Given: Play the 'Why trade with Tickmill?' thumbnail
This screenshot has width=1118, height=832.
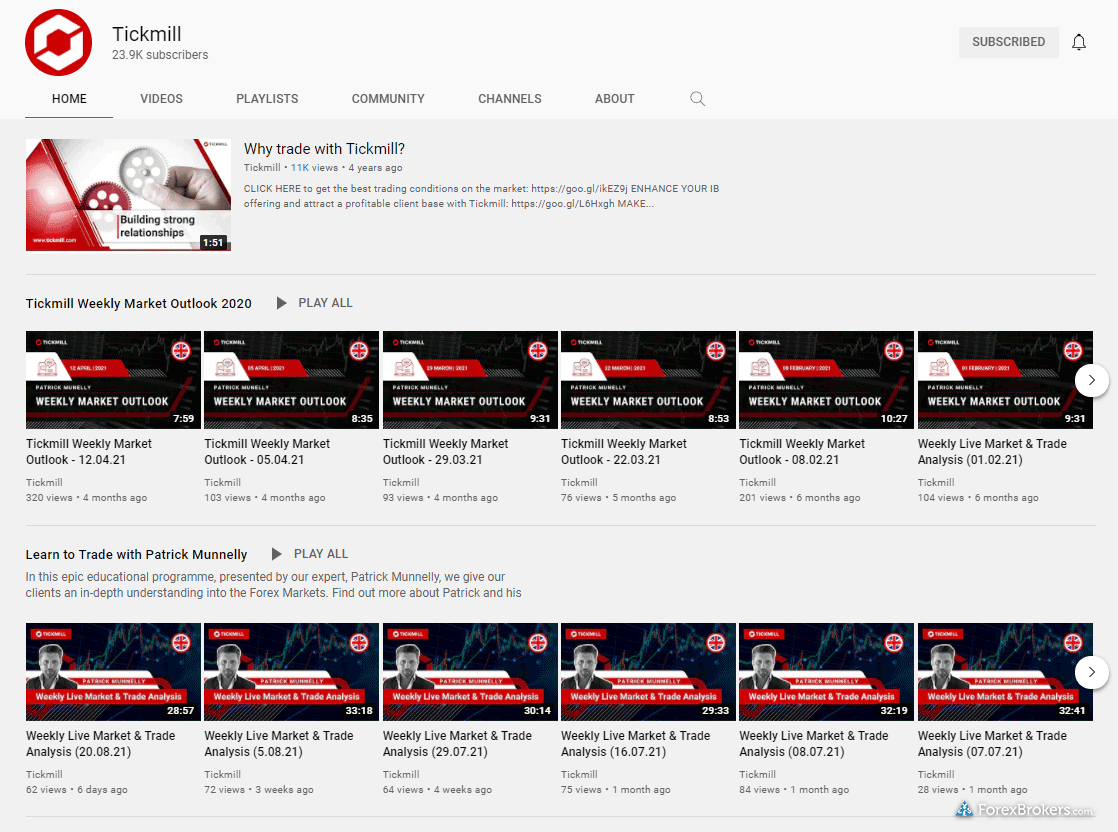Looking at the screenshot, I should (128, 195).
